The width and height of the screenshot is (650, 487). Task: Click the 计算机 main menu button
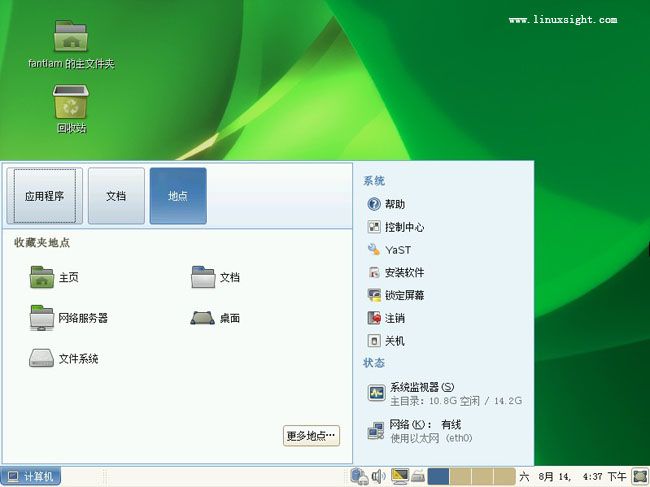(x=31, y=477)
